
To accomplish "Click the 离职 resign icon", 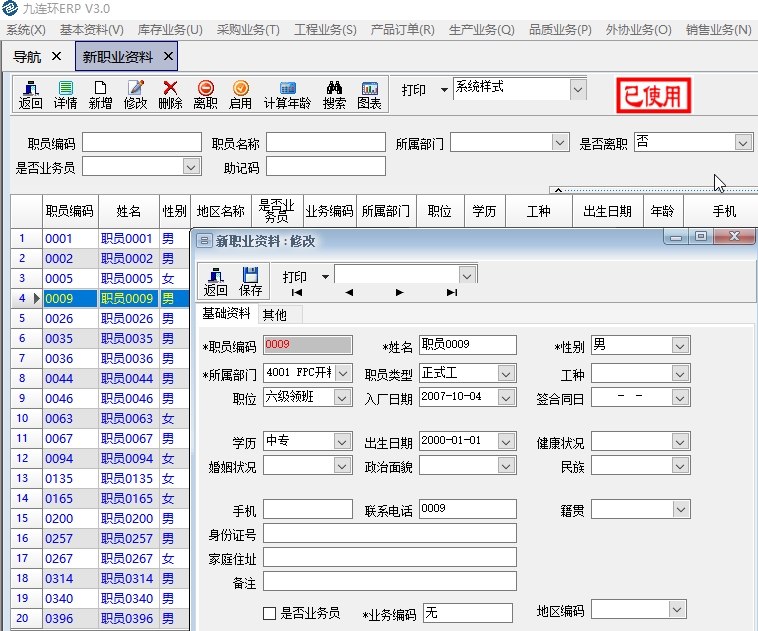I will (x=205, y=95).
